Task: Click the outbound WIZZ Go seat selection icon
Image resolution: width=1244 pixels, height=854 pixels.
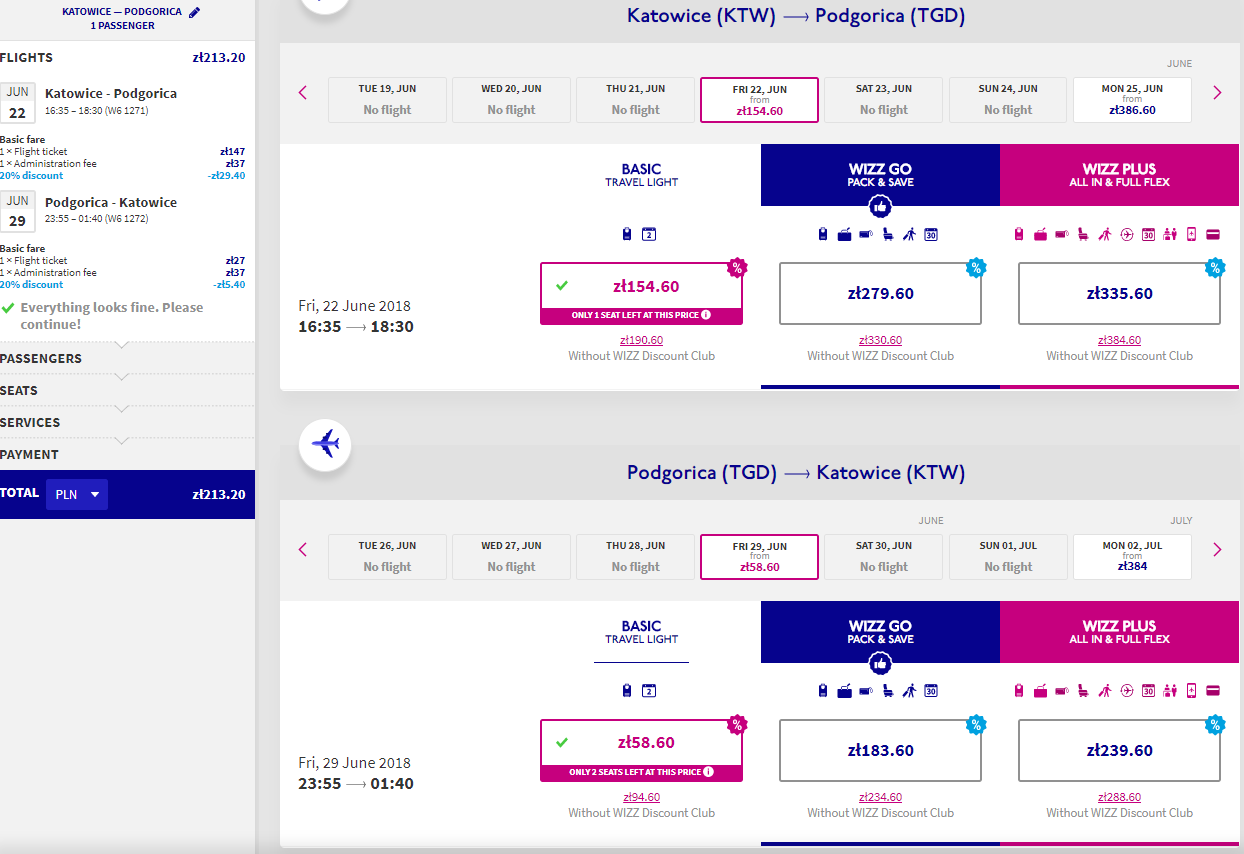Action: point(887,235)
